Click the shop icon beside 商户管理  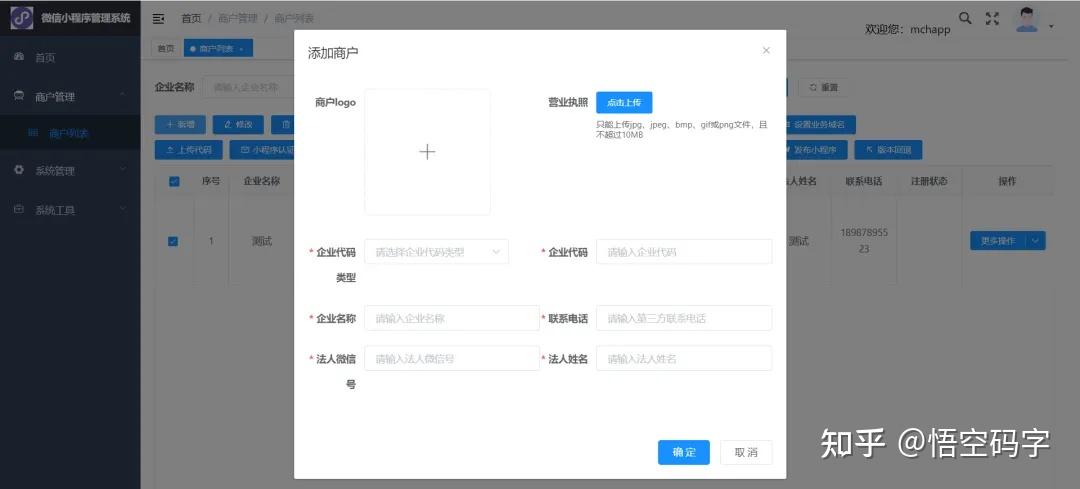point(19,96)
